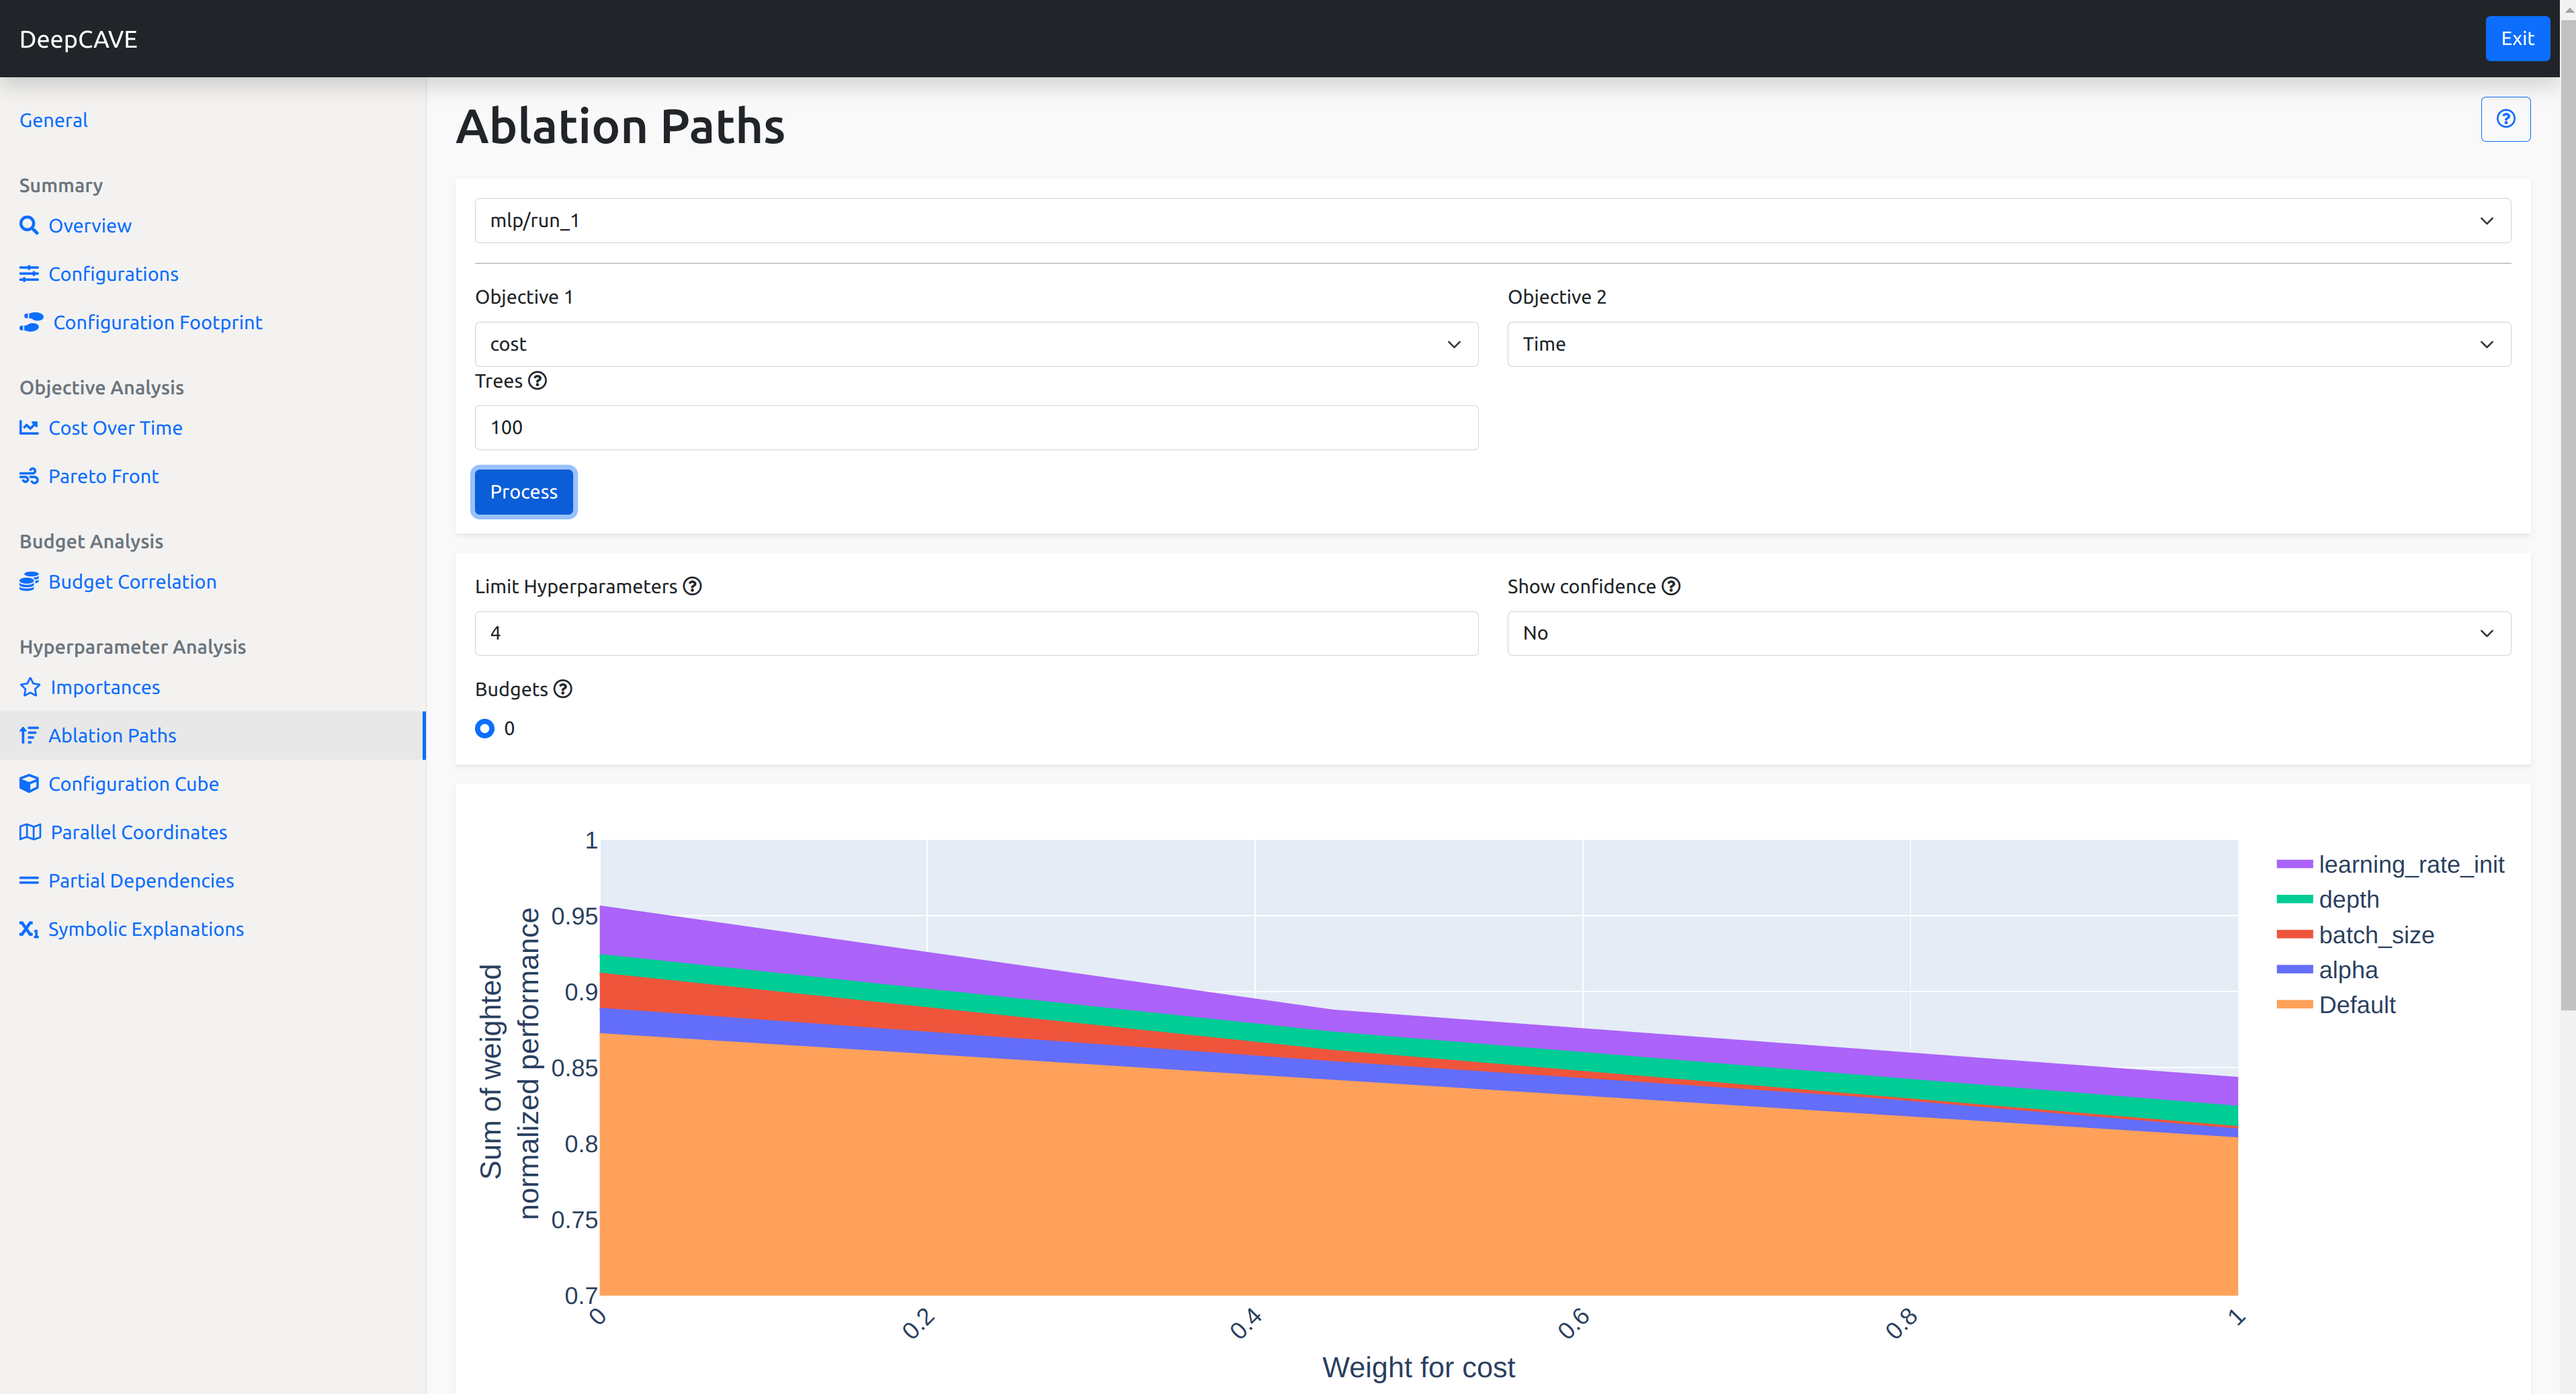Open the help icon next to Show confidence
Viewport: 2576px width, 1394px height.
tap(1671, 586)
